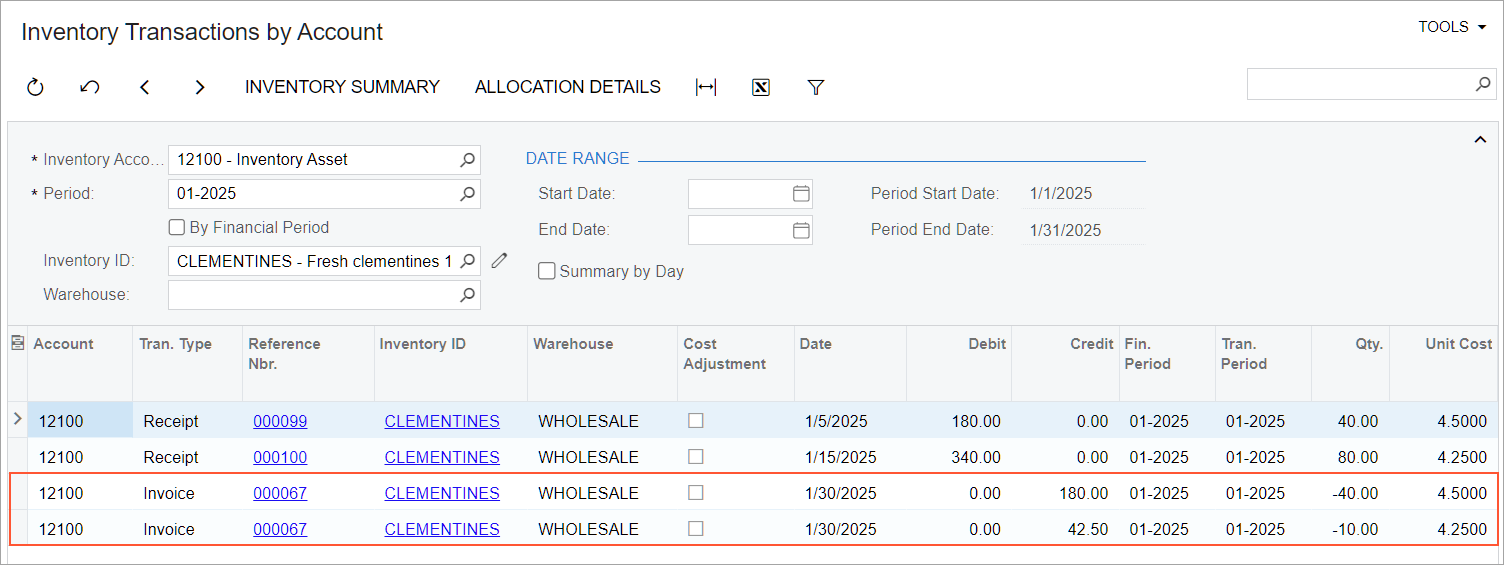Open the Tools dropdown menu
This screenshot has height=565, width=1504.
[x=1451, y=27]
